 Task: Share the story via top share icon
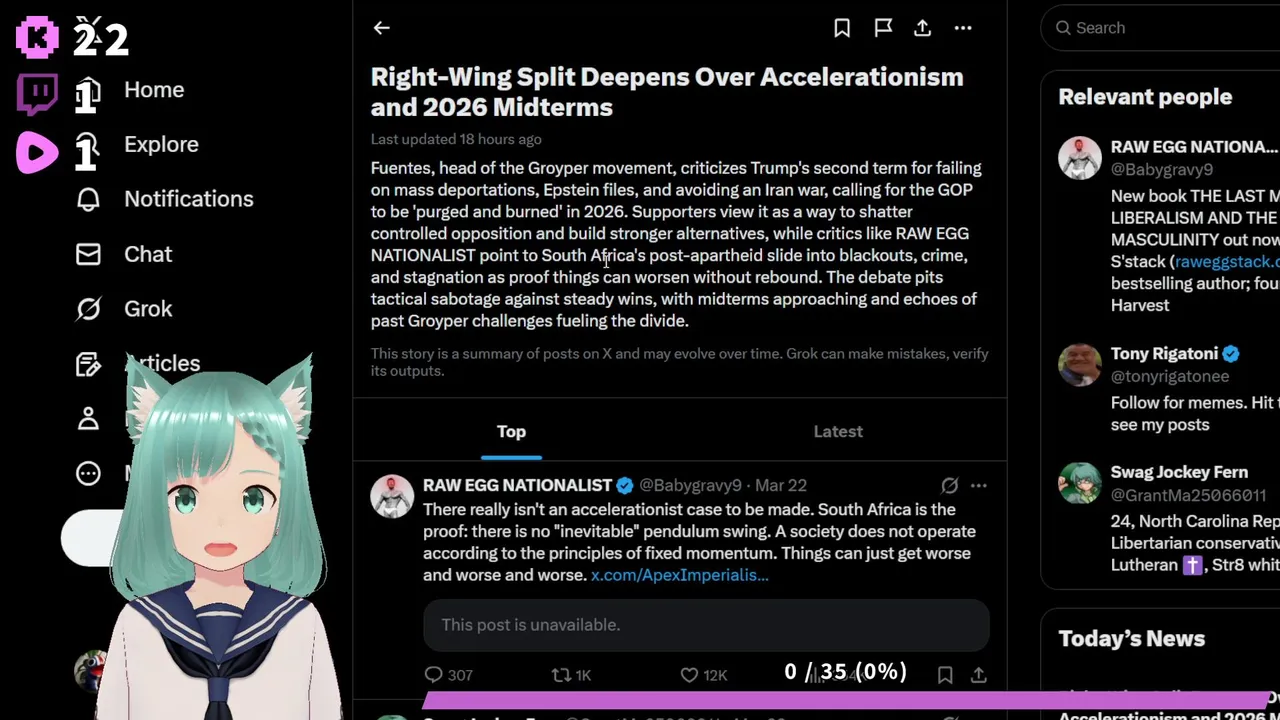click(923, 28)
